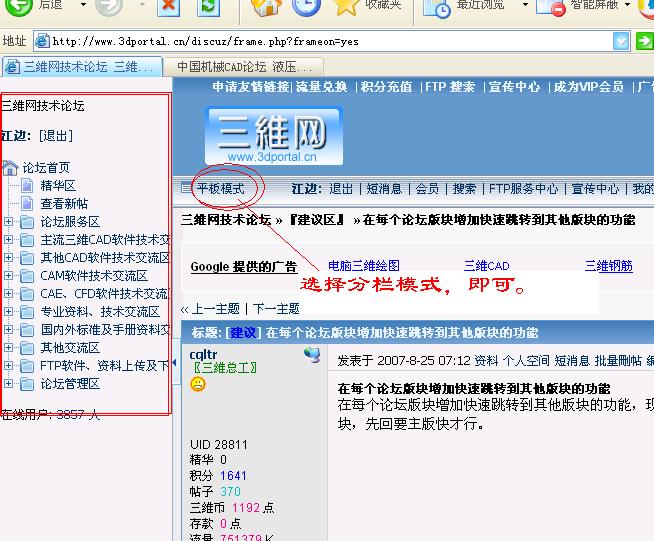Expand the 论坛服务区 tree node
654x541 pixels.
pyautogui.click(x=8, y=221)
